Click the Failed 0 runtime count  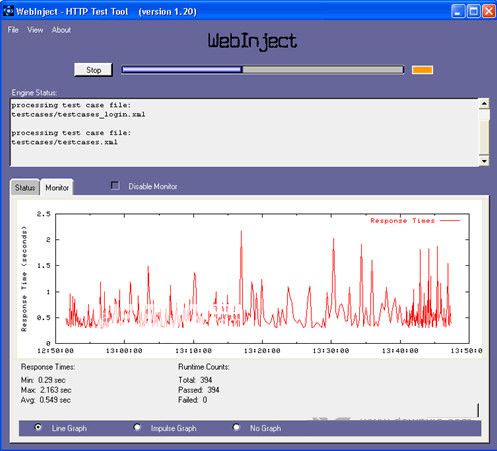tap(193, 400)
